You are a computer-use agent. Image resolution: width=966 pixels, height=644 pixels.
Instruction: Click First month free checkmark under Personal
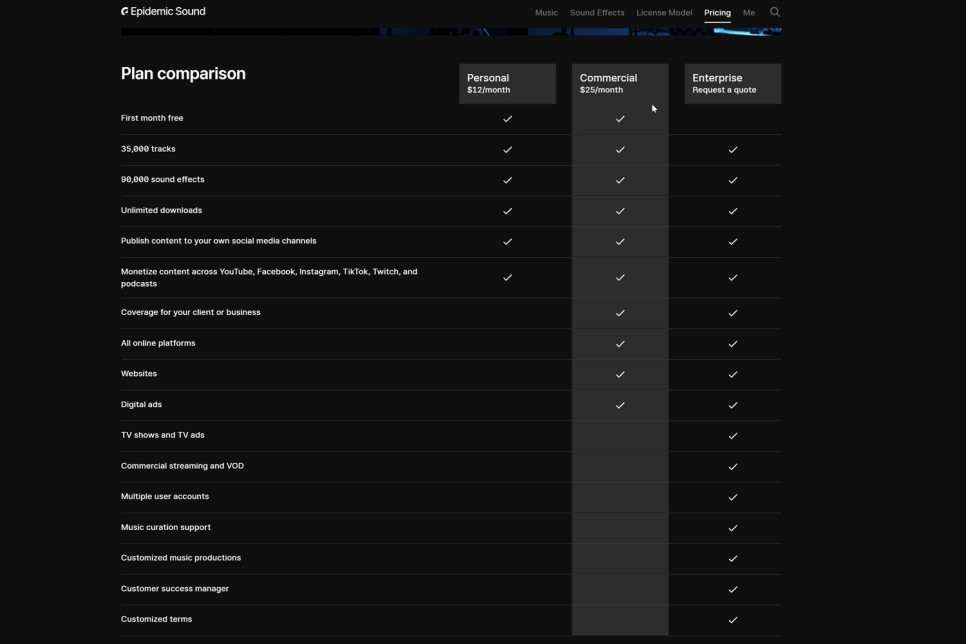[507, 118]
